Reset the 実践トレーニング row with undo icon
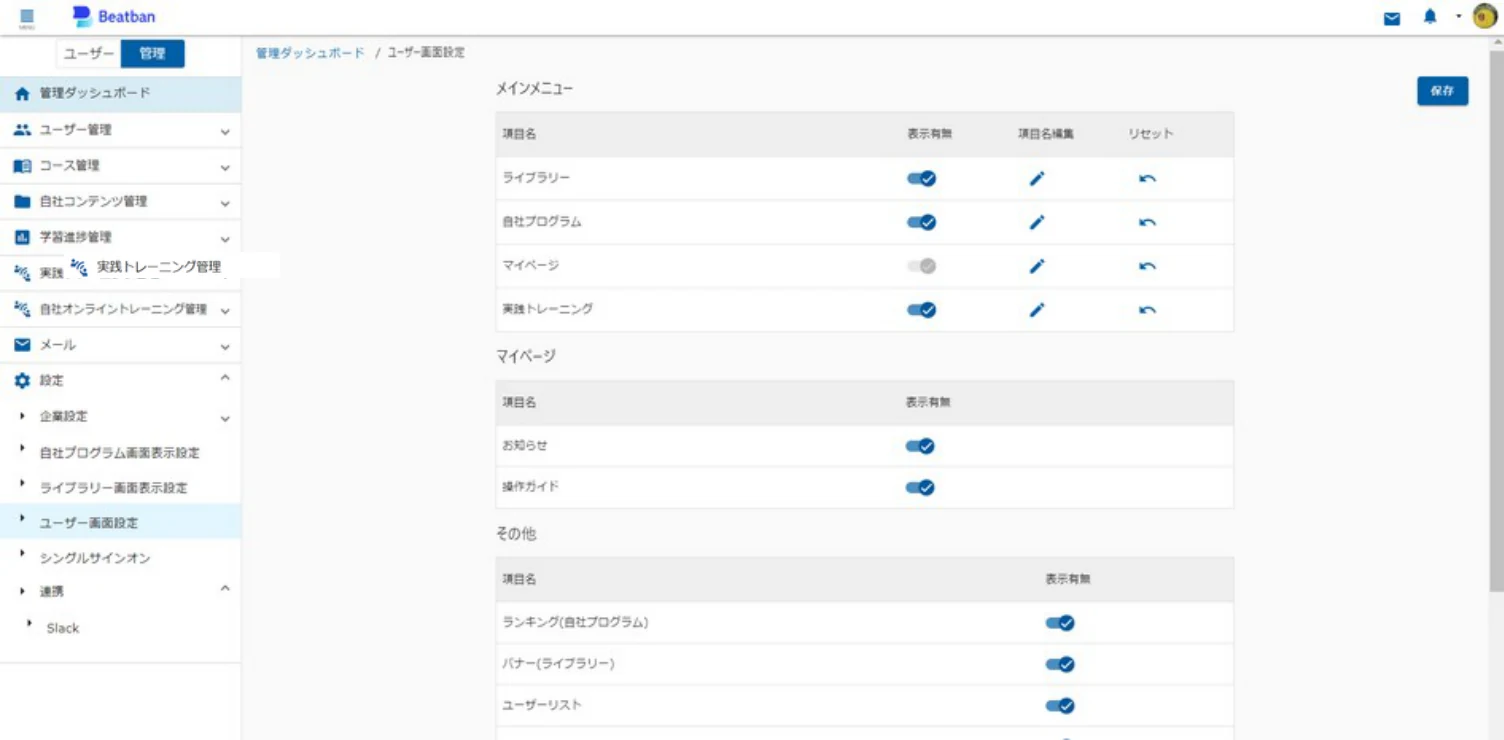1504x740 pixels. click(x=1148, y=310)
